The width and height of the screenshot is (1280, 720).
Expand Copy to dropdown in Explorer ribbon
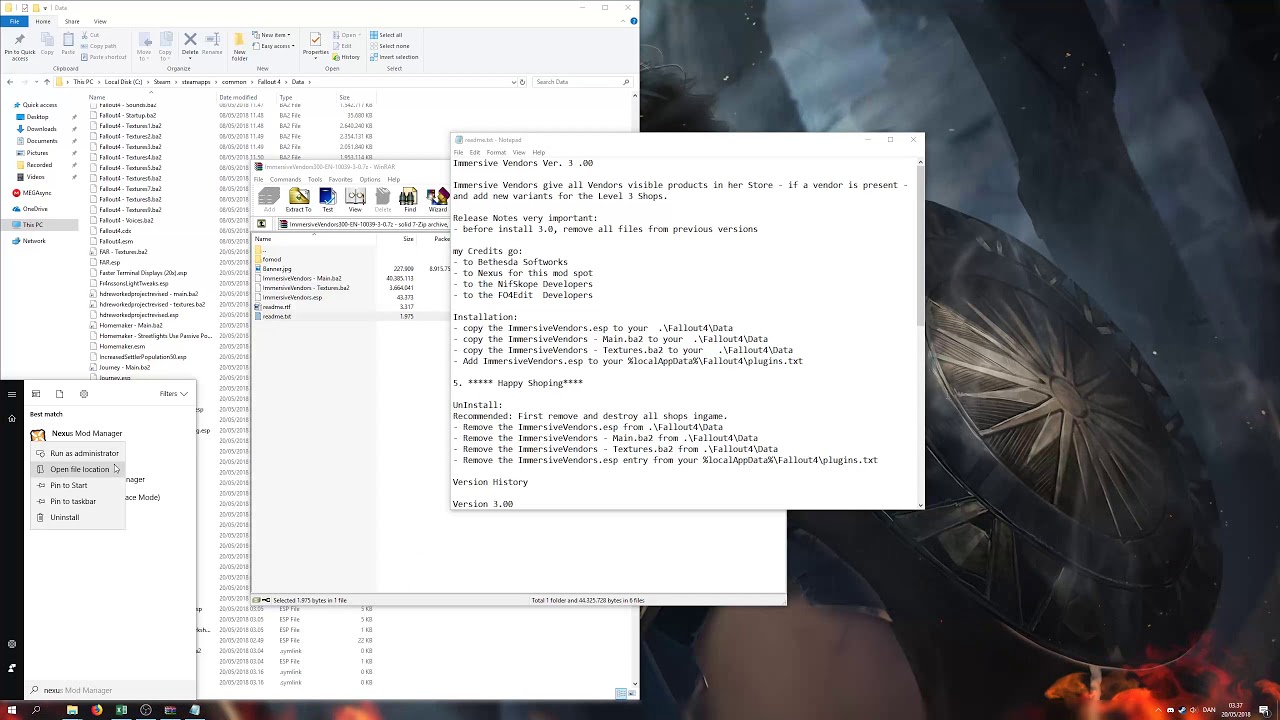[165, 47]
